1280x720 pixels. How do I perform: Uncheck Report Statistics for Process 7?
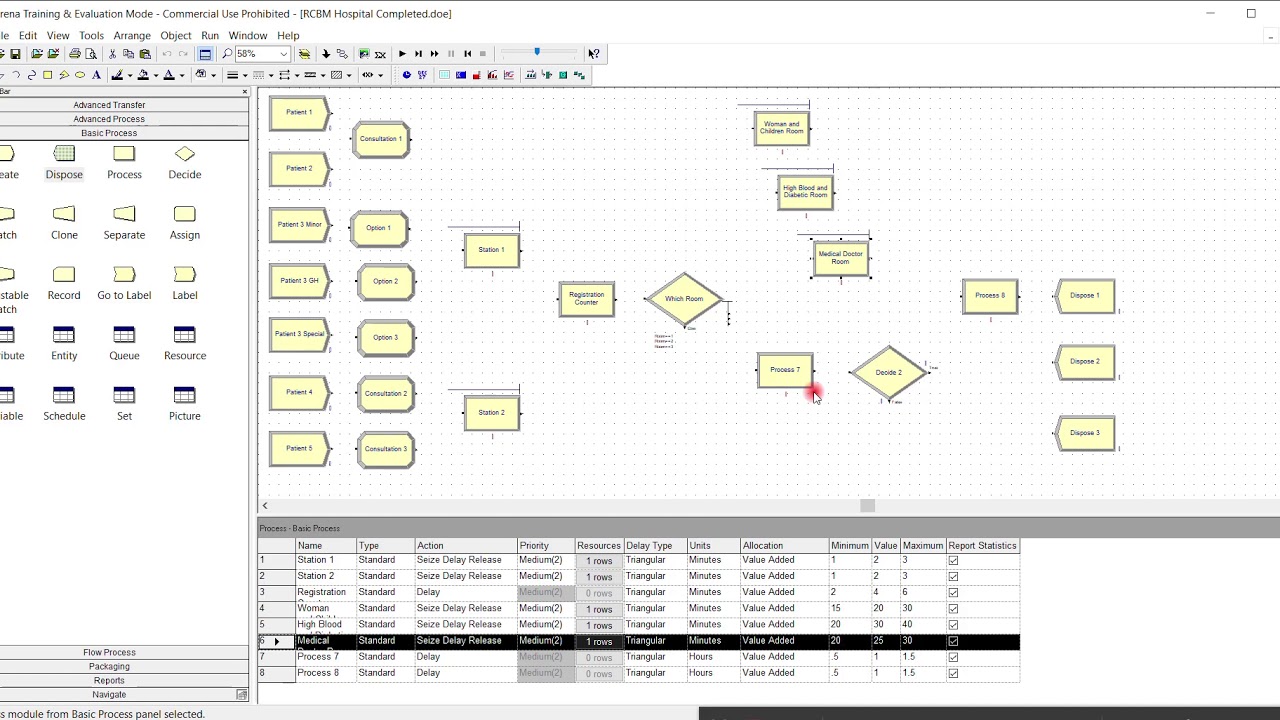pos(953,658)
